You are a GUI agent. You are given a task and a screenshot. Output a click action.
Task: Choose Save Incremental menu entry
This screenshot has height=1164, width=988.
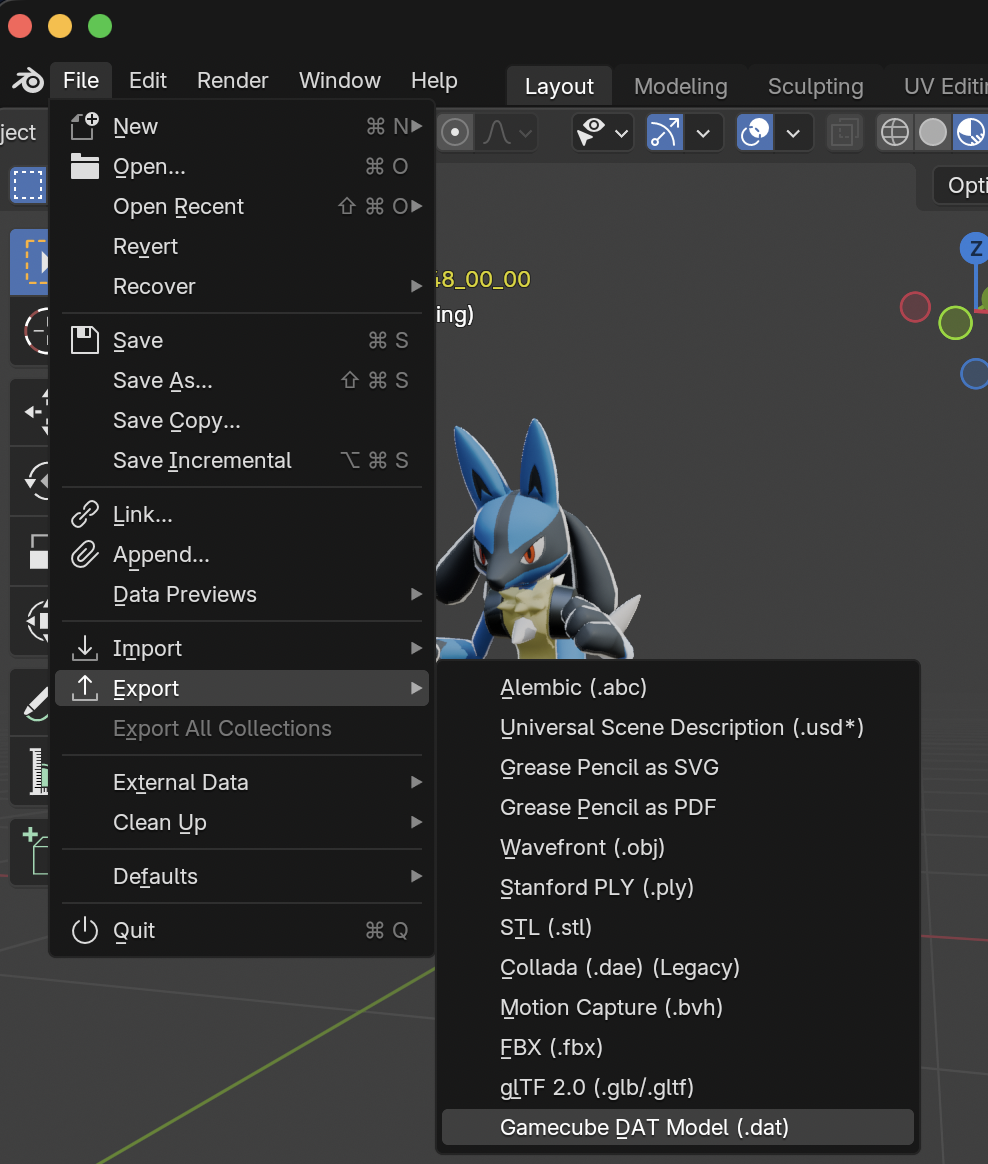(x=242, y=461)
